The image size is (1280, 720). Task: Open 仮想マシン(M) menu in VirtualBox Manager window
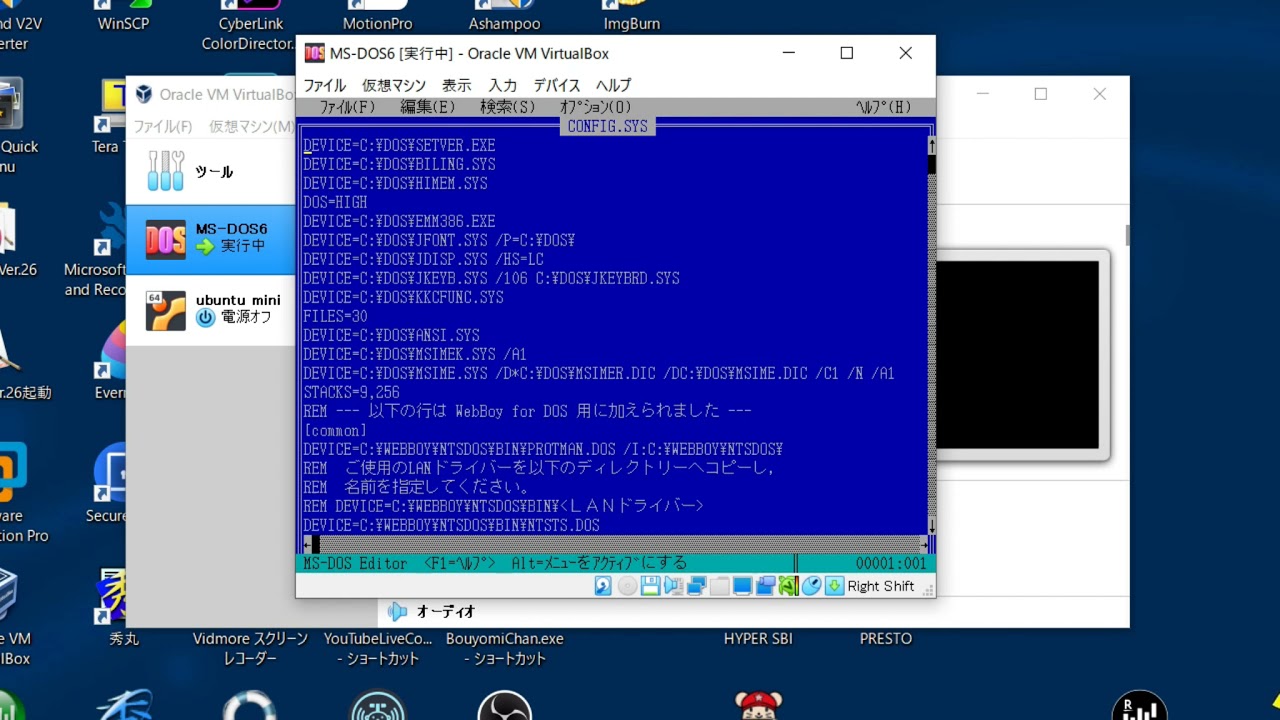[x=252, y=127]
